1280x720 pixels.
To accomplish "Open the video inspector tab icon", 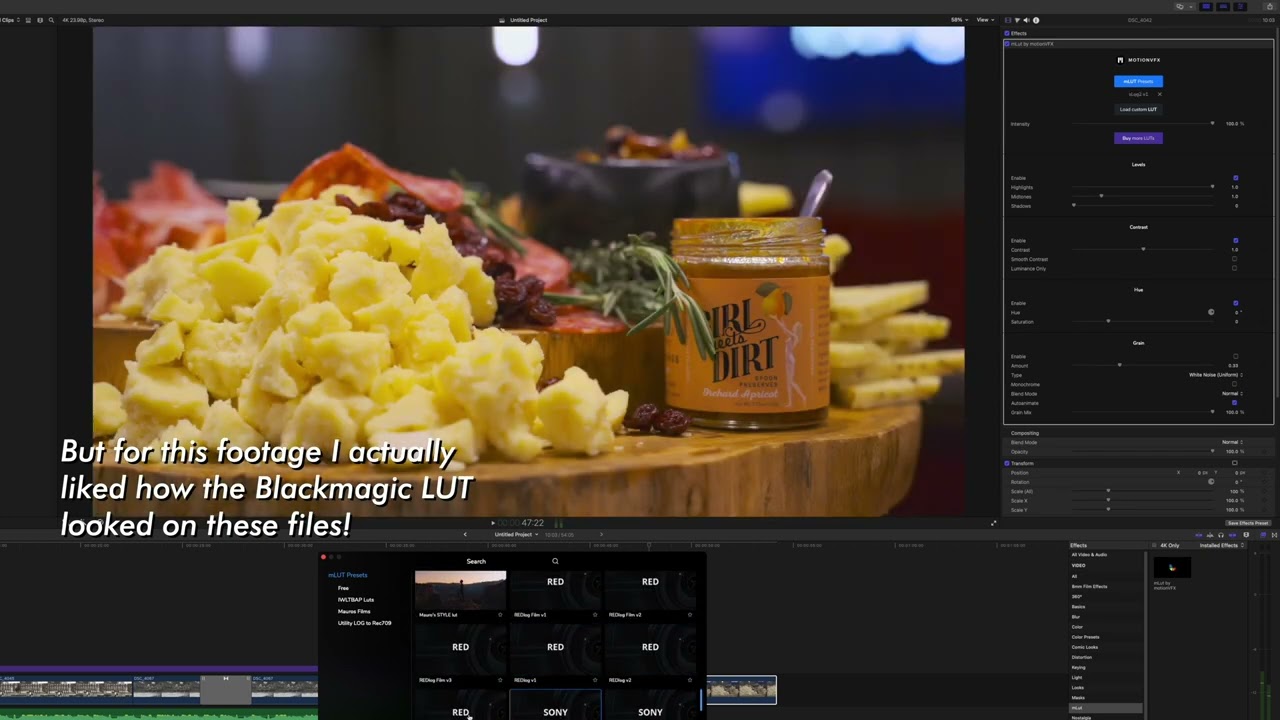I will click(1008, 20).
